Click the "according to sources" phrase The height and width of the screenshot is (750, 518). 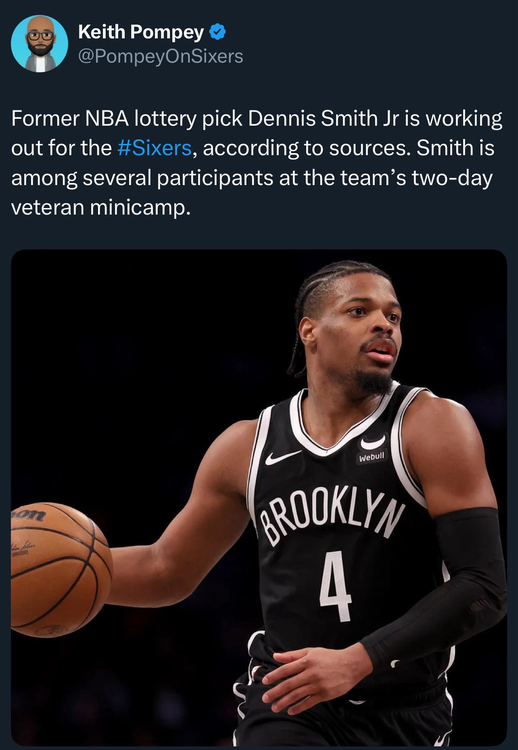tap(306, 148)
